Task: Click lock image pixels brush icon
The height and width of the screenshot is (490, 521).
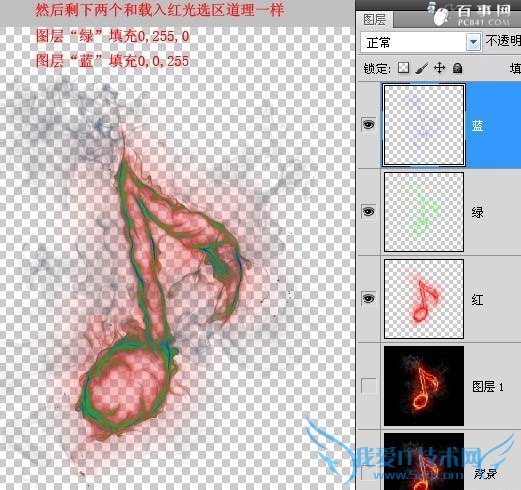Action: tap(421, 68)
